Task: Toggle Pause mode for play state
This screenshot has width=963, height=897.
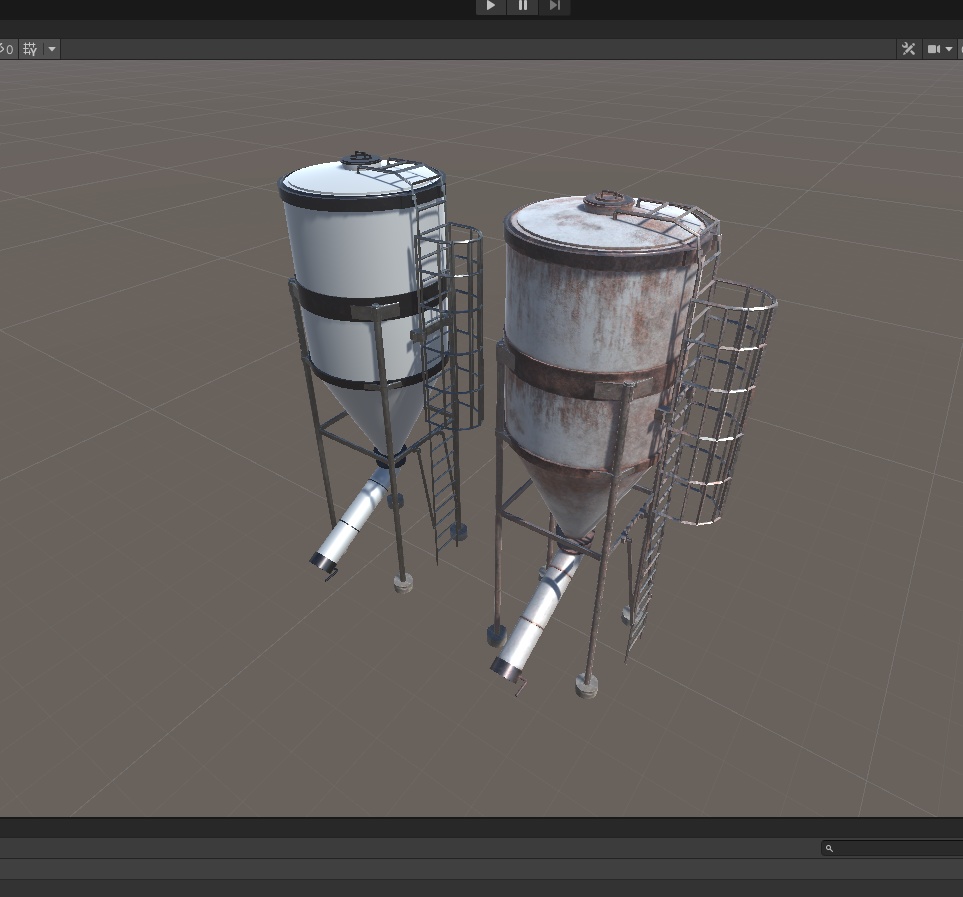Action: point(522,7)
